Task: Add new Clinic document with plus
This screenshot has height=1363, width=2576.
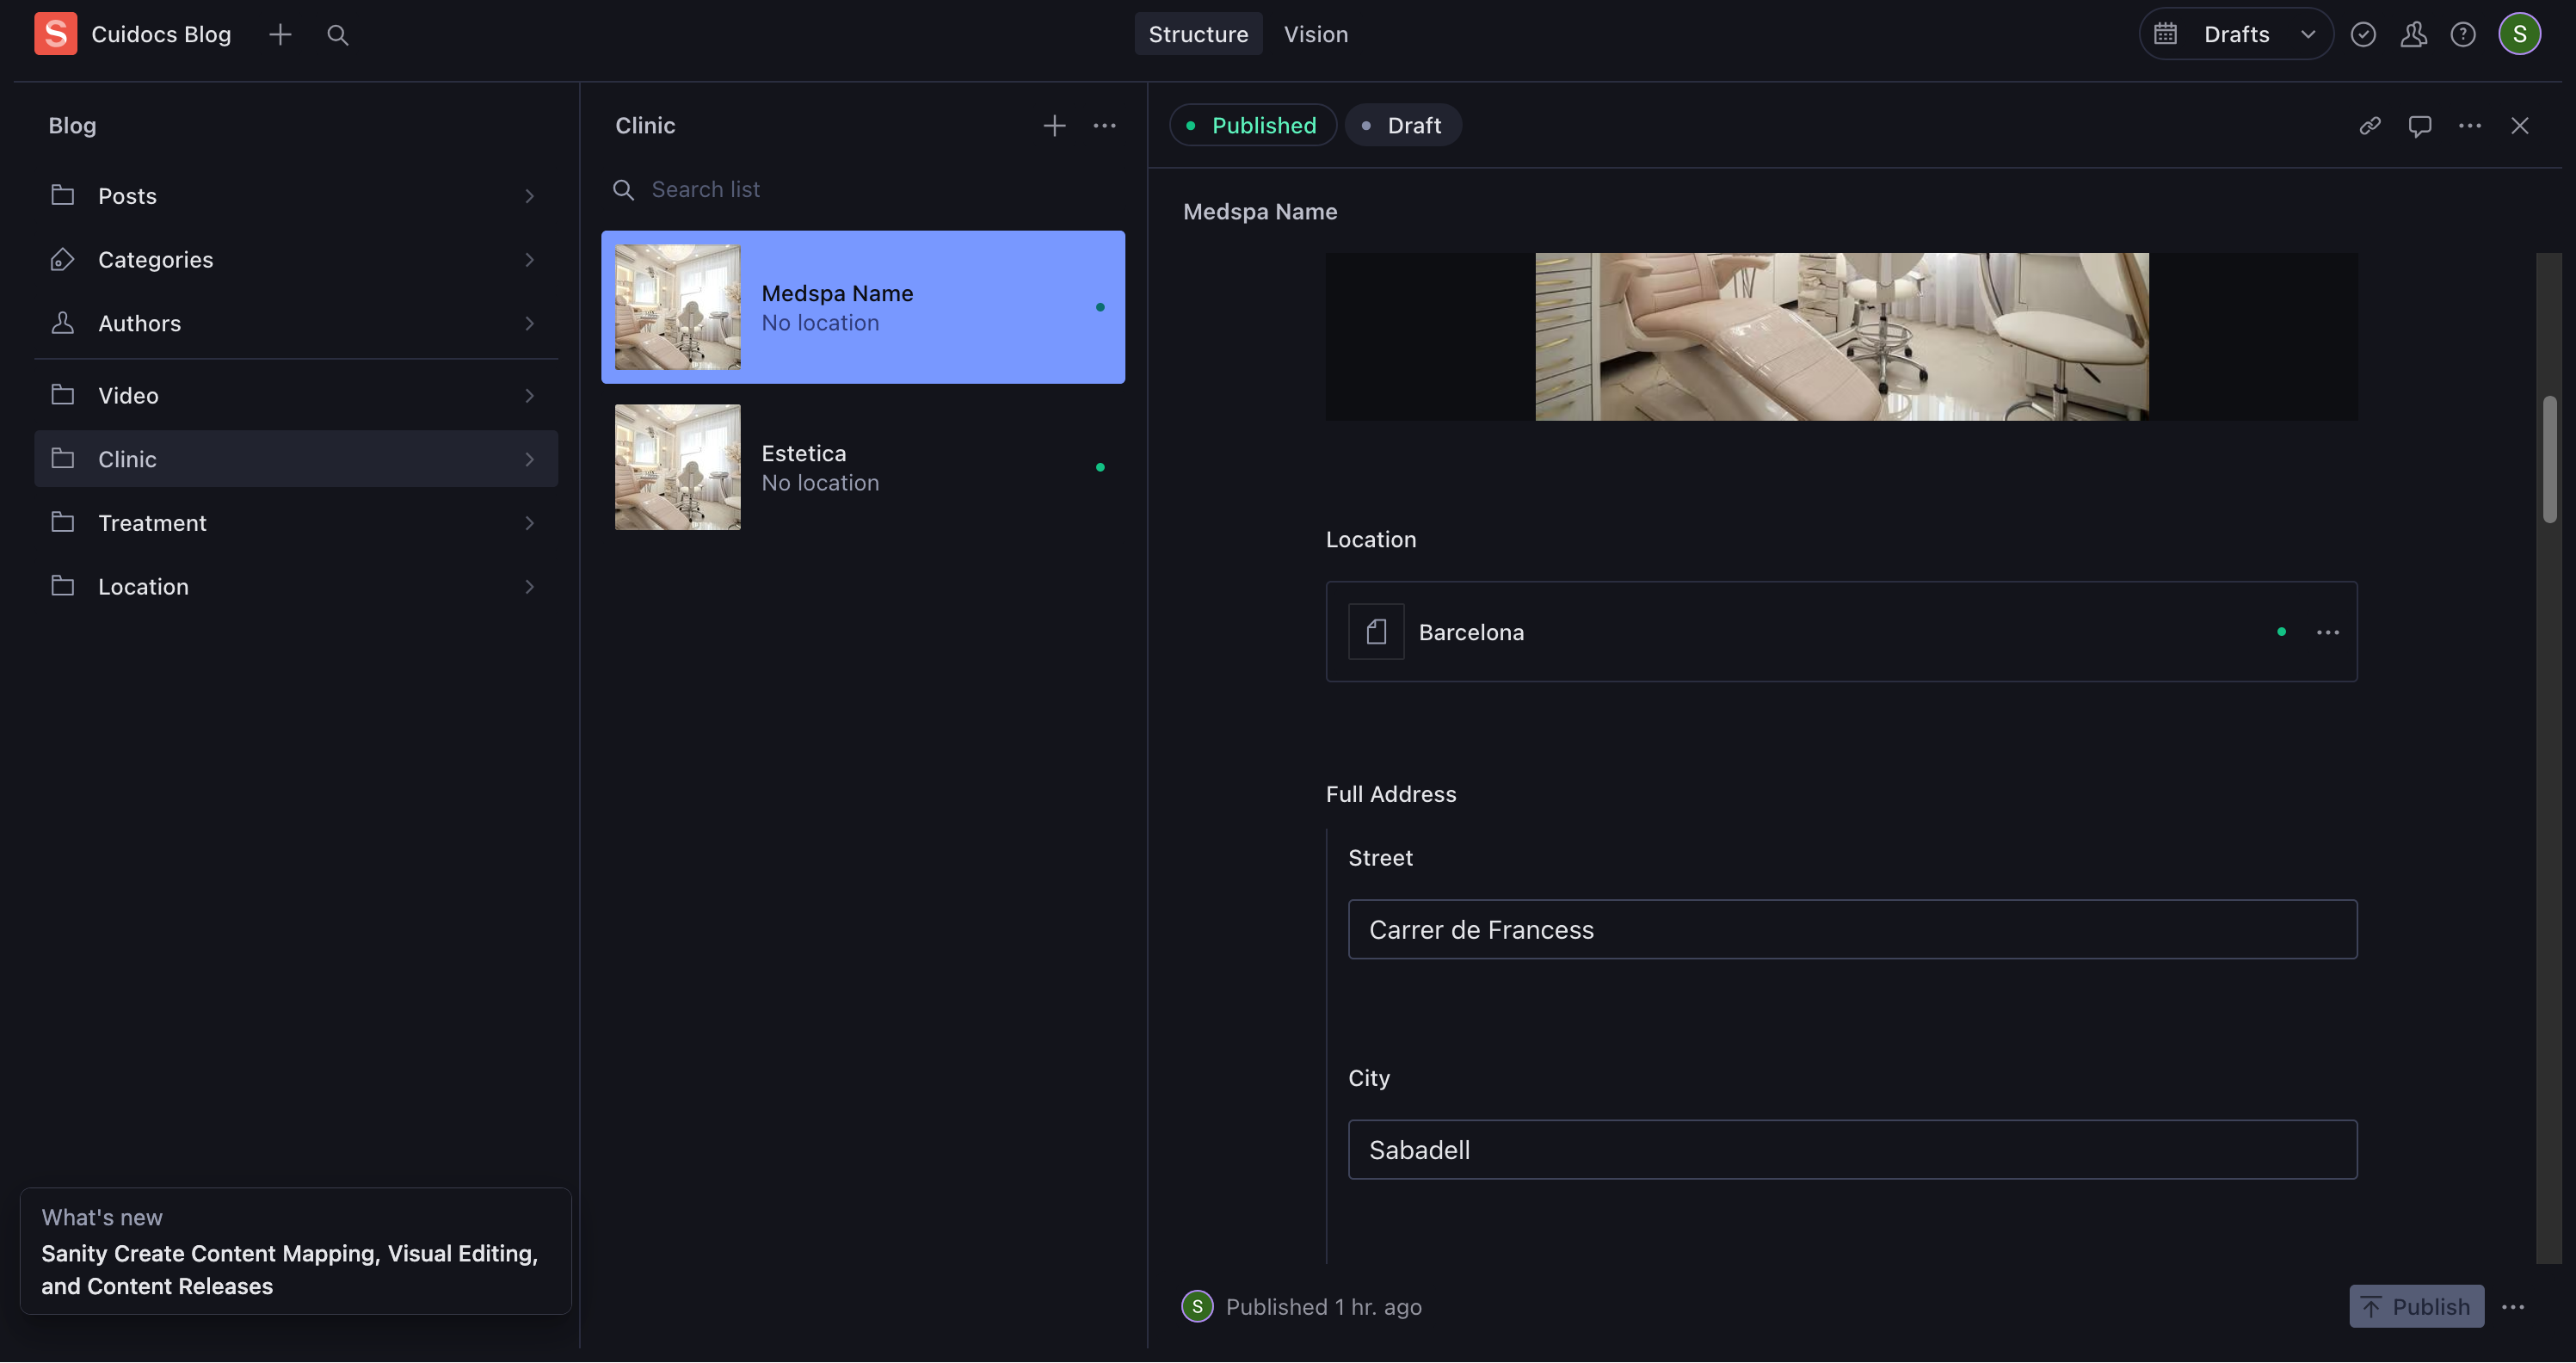Action: 1054,126
